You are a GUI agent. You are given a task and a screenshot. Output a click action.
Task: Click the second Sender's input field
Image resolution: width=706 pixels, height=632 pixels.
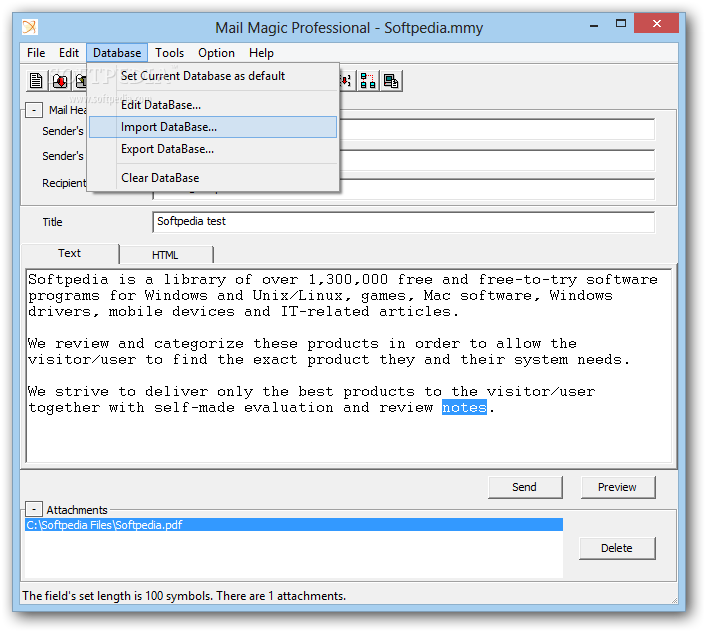coord(497,160)
